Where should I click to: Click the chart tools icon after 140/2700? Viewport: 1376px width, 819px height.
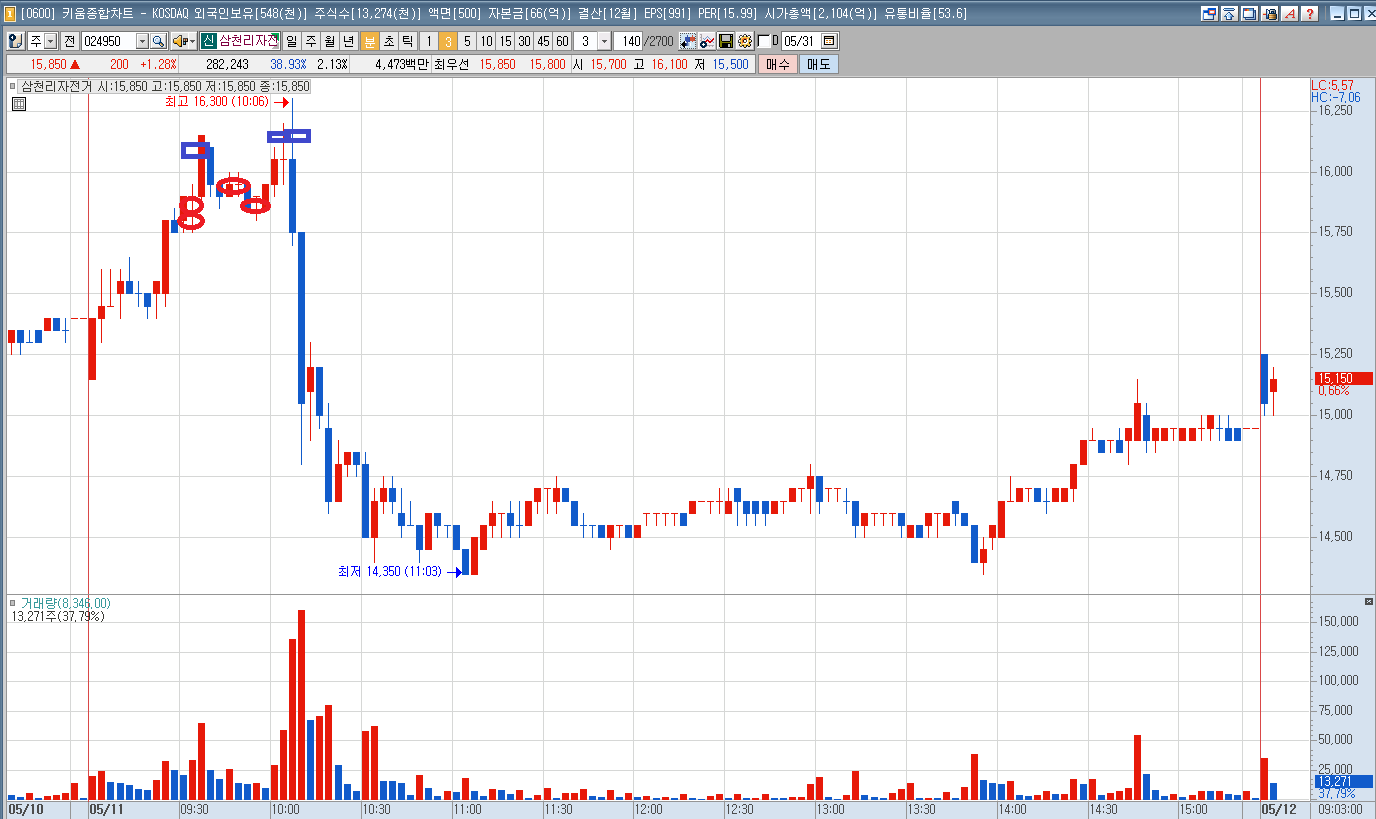[x=688, y=41]
